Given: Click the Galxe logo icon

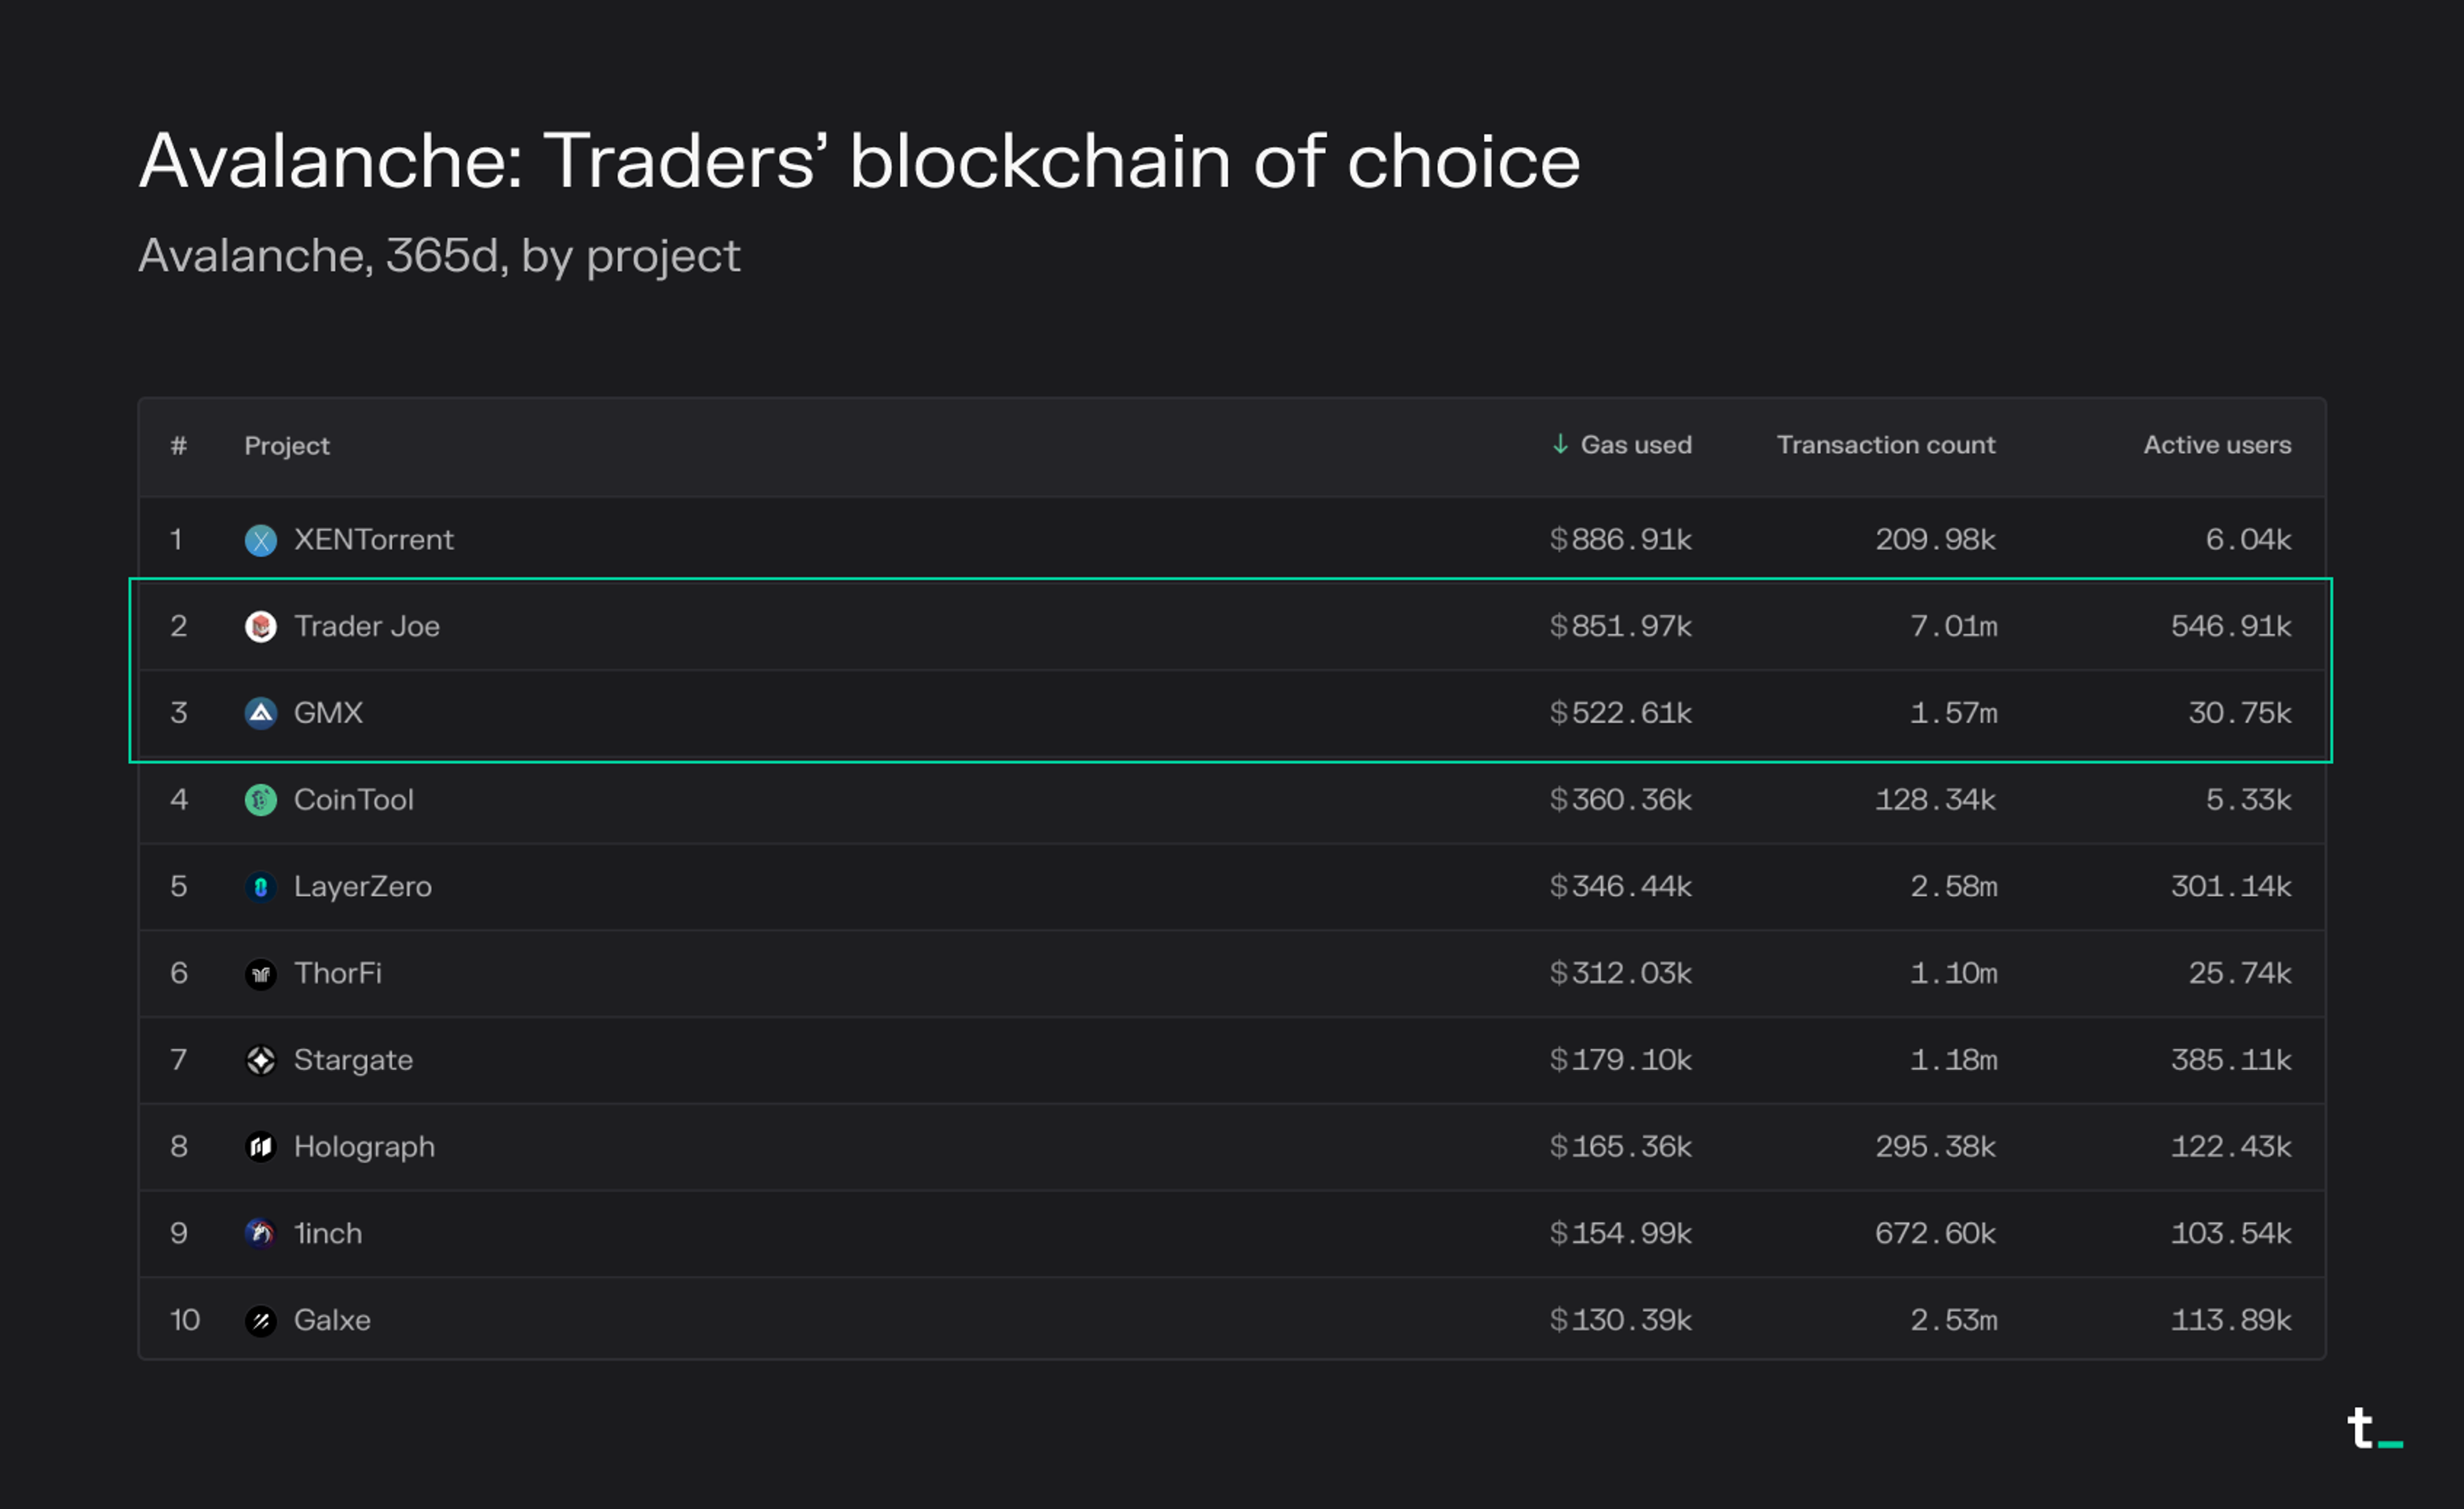Looking at the screenshot, I should pos(261,1321).
